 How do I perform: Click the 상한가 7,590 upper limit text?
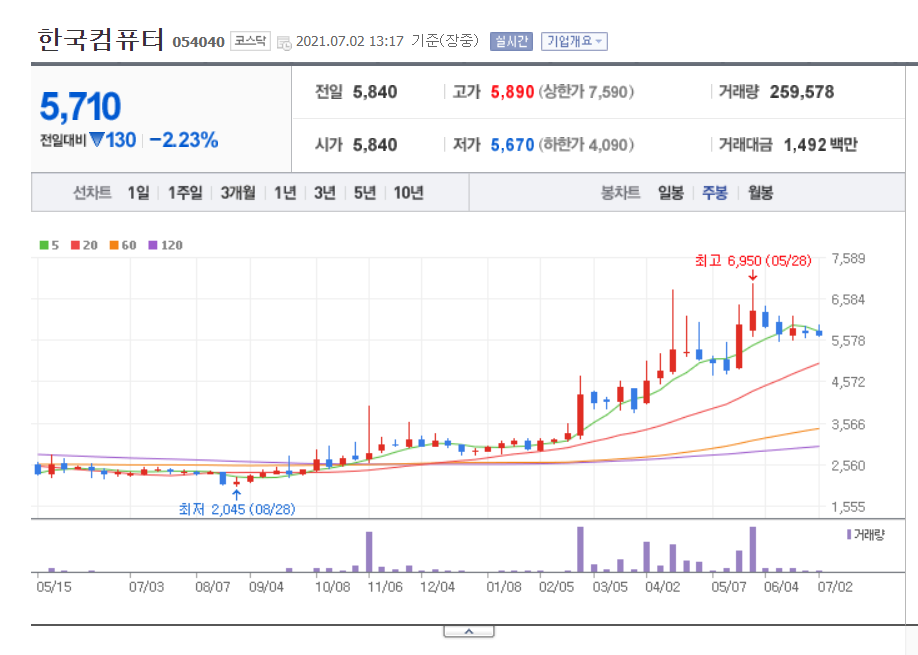[586, 92]
